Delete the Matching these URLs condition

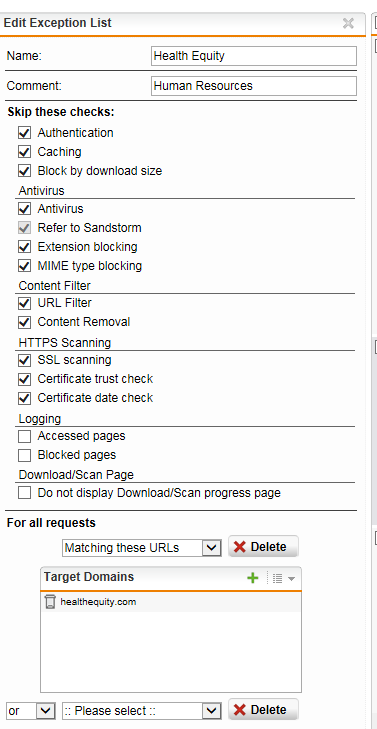point(263,547)
